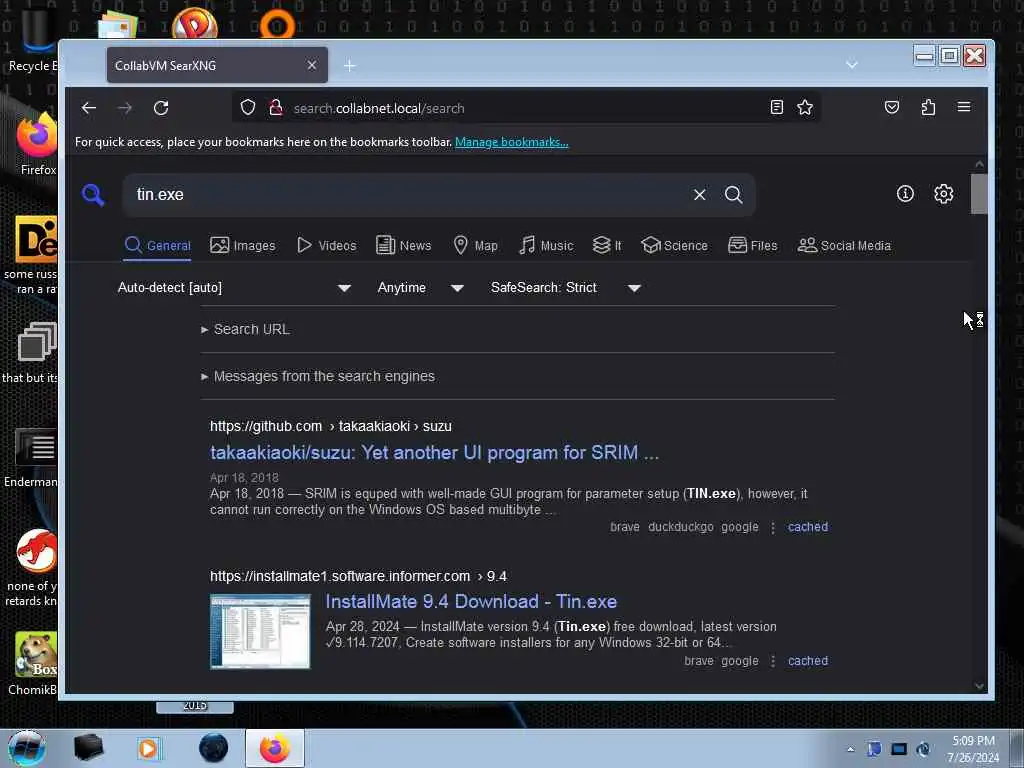The width and height of the screenshot is (1024, 768).
Task: Open the SearXNG about info icon
Action: point(904,193)
